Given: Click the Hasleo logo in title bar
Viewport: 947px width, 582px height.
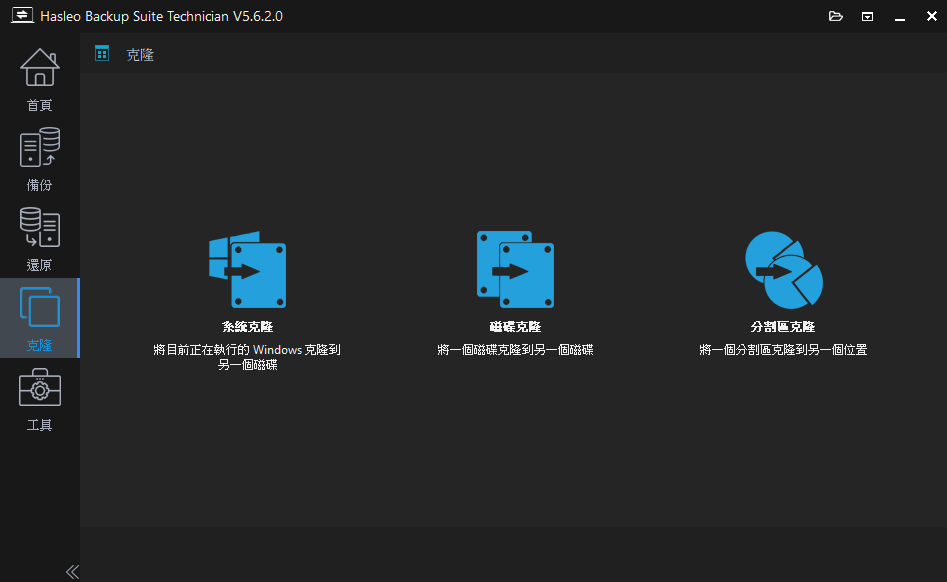Looking at the screenshot, I should (x=21, y=16).
